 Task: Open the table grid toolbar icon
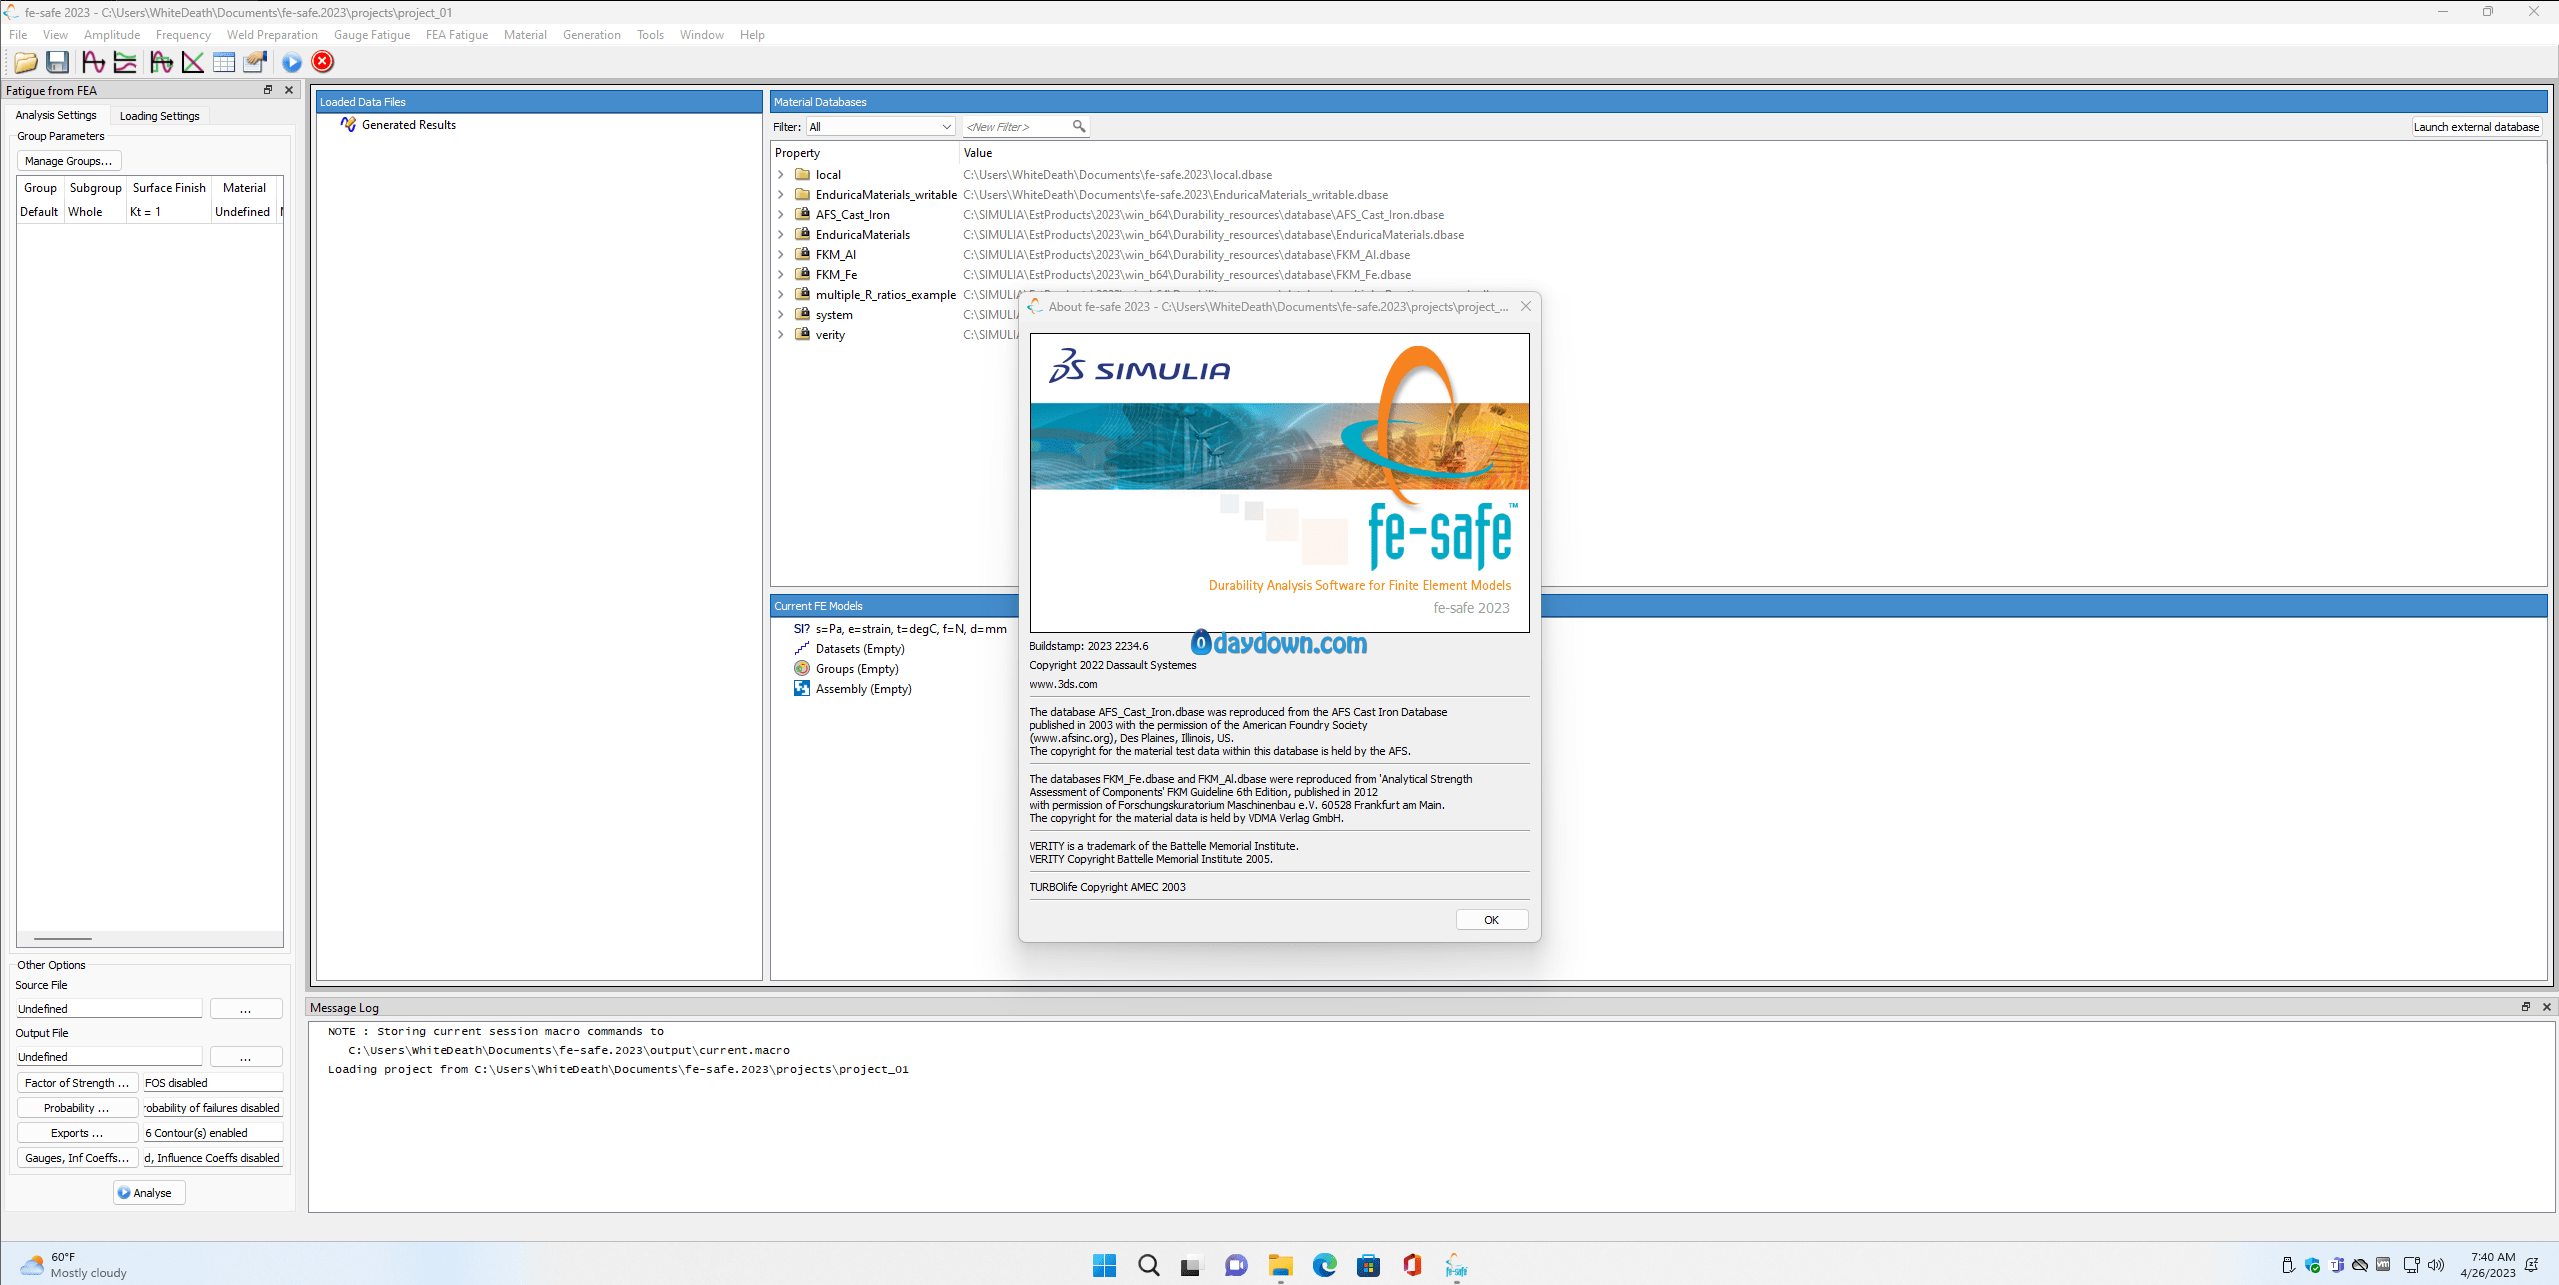coord(224,62)
